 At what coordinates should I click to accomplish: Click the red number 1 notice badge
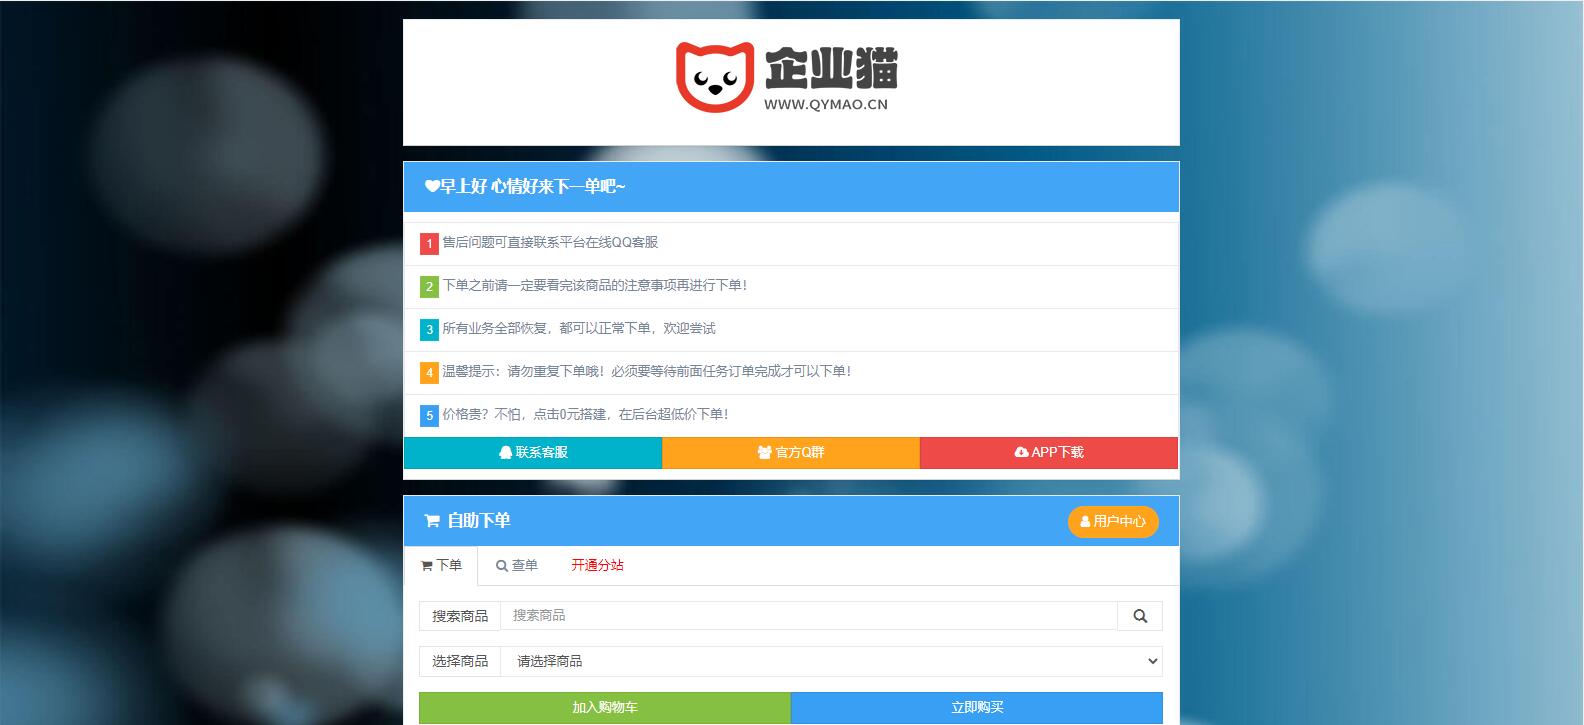pyautogui.click(x=429, y=243)
